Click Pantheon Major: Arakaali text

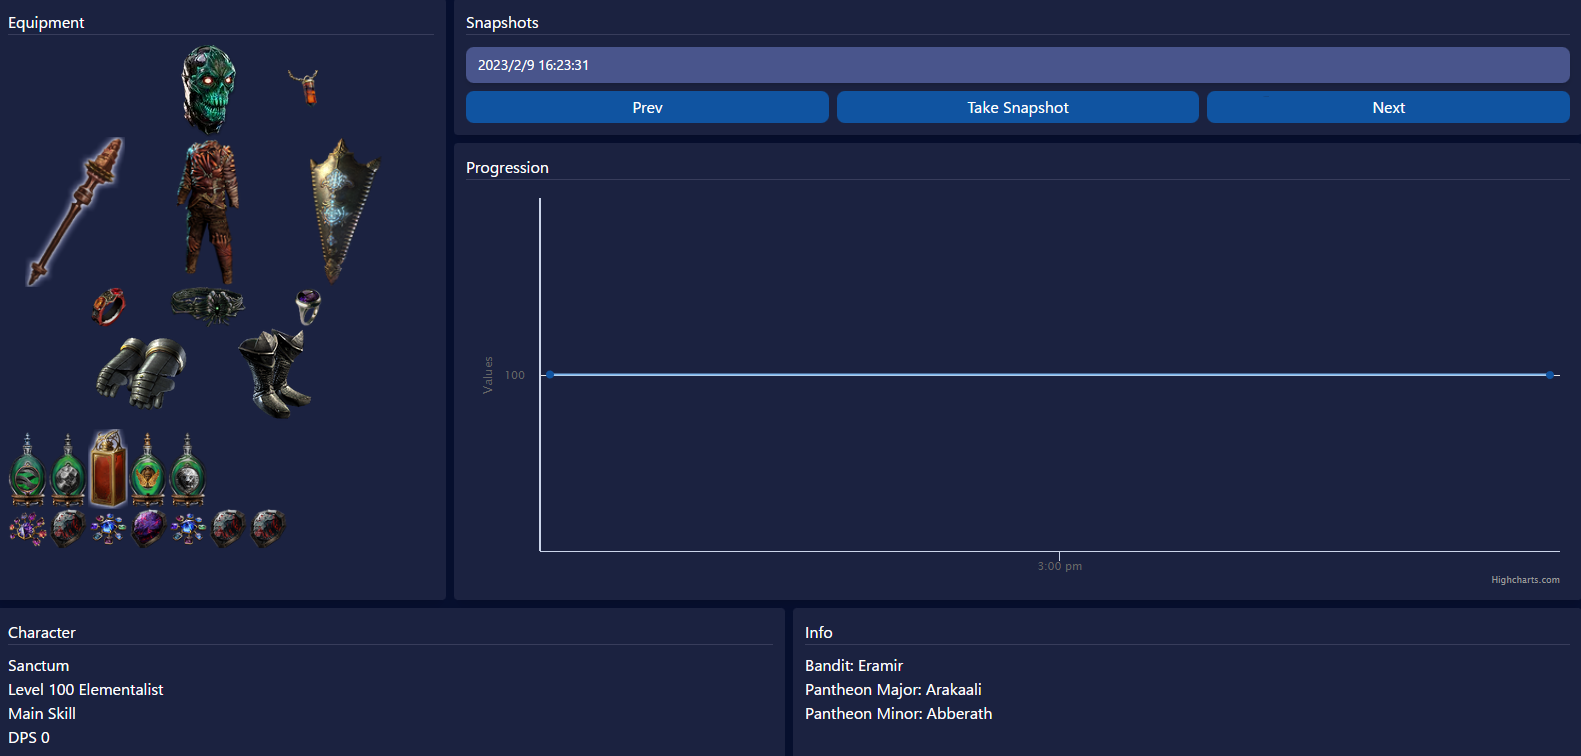pos(893,689)
